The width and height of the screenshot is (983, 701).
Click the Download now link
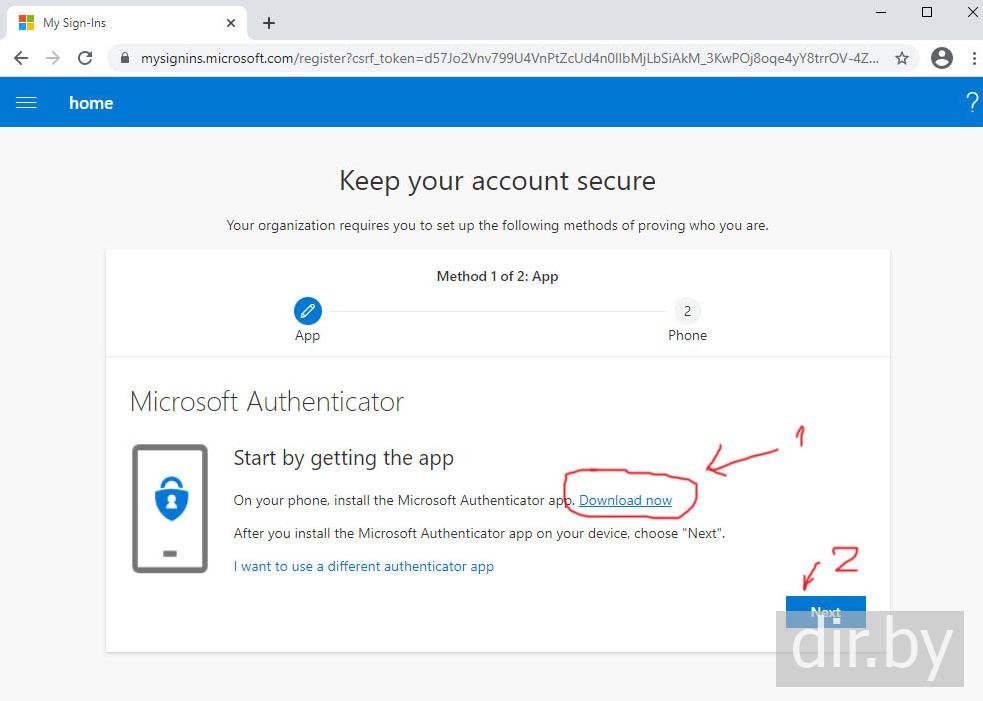(625, 500)
